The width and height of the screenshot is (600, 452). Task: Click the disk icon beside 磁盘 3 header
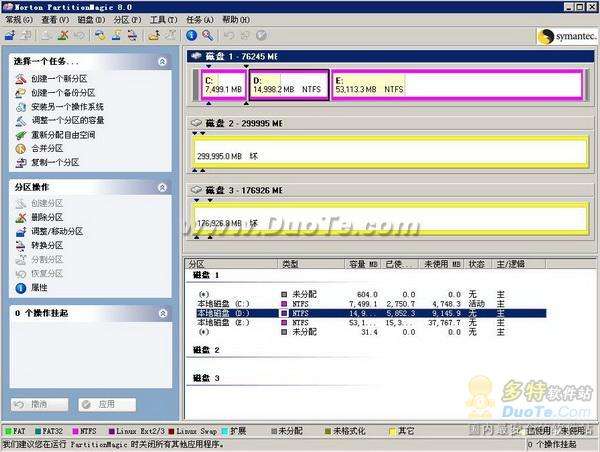click(196, 190)
